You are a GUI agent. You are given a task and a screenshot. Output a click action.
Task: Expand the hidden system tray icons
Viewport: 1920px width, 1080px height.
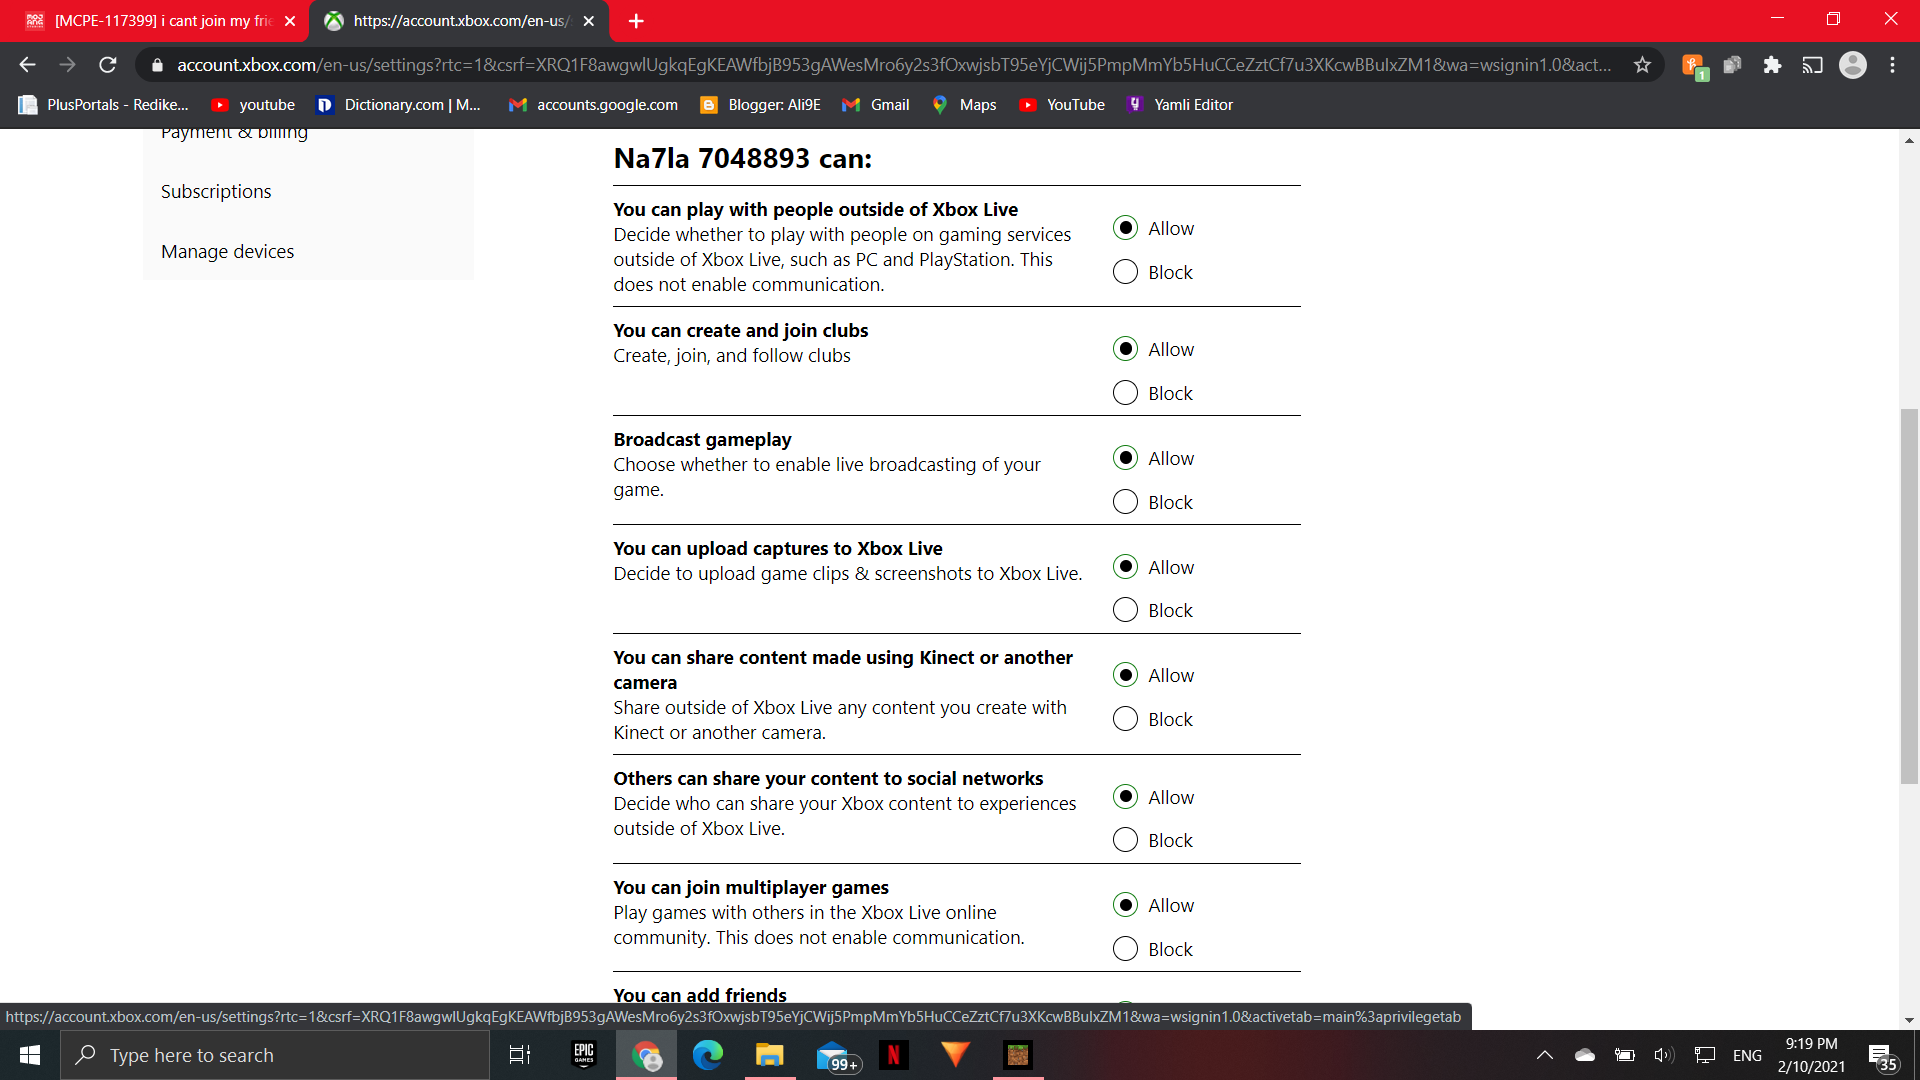click(1544, 1055)
